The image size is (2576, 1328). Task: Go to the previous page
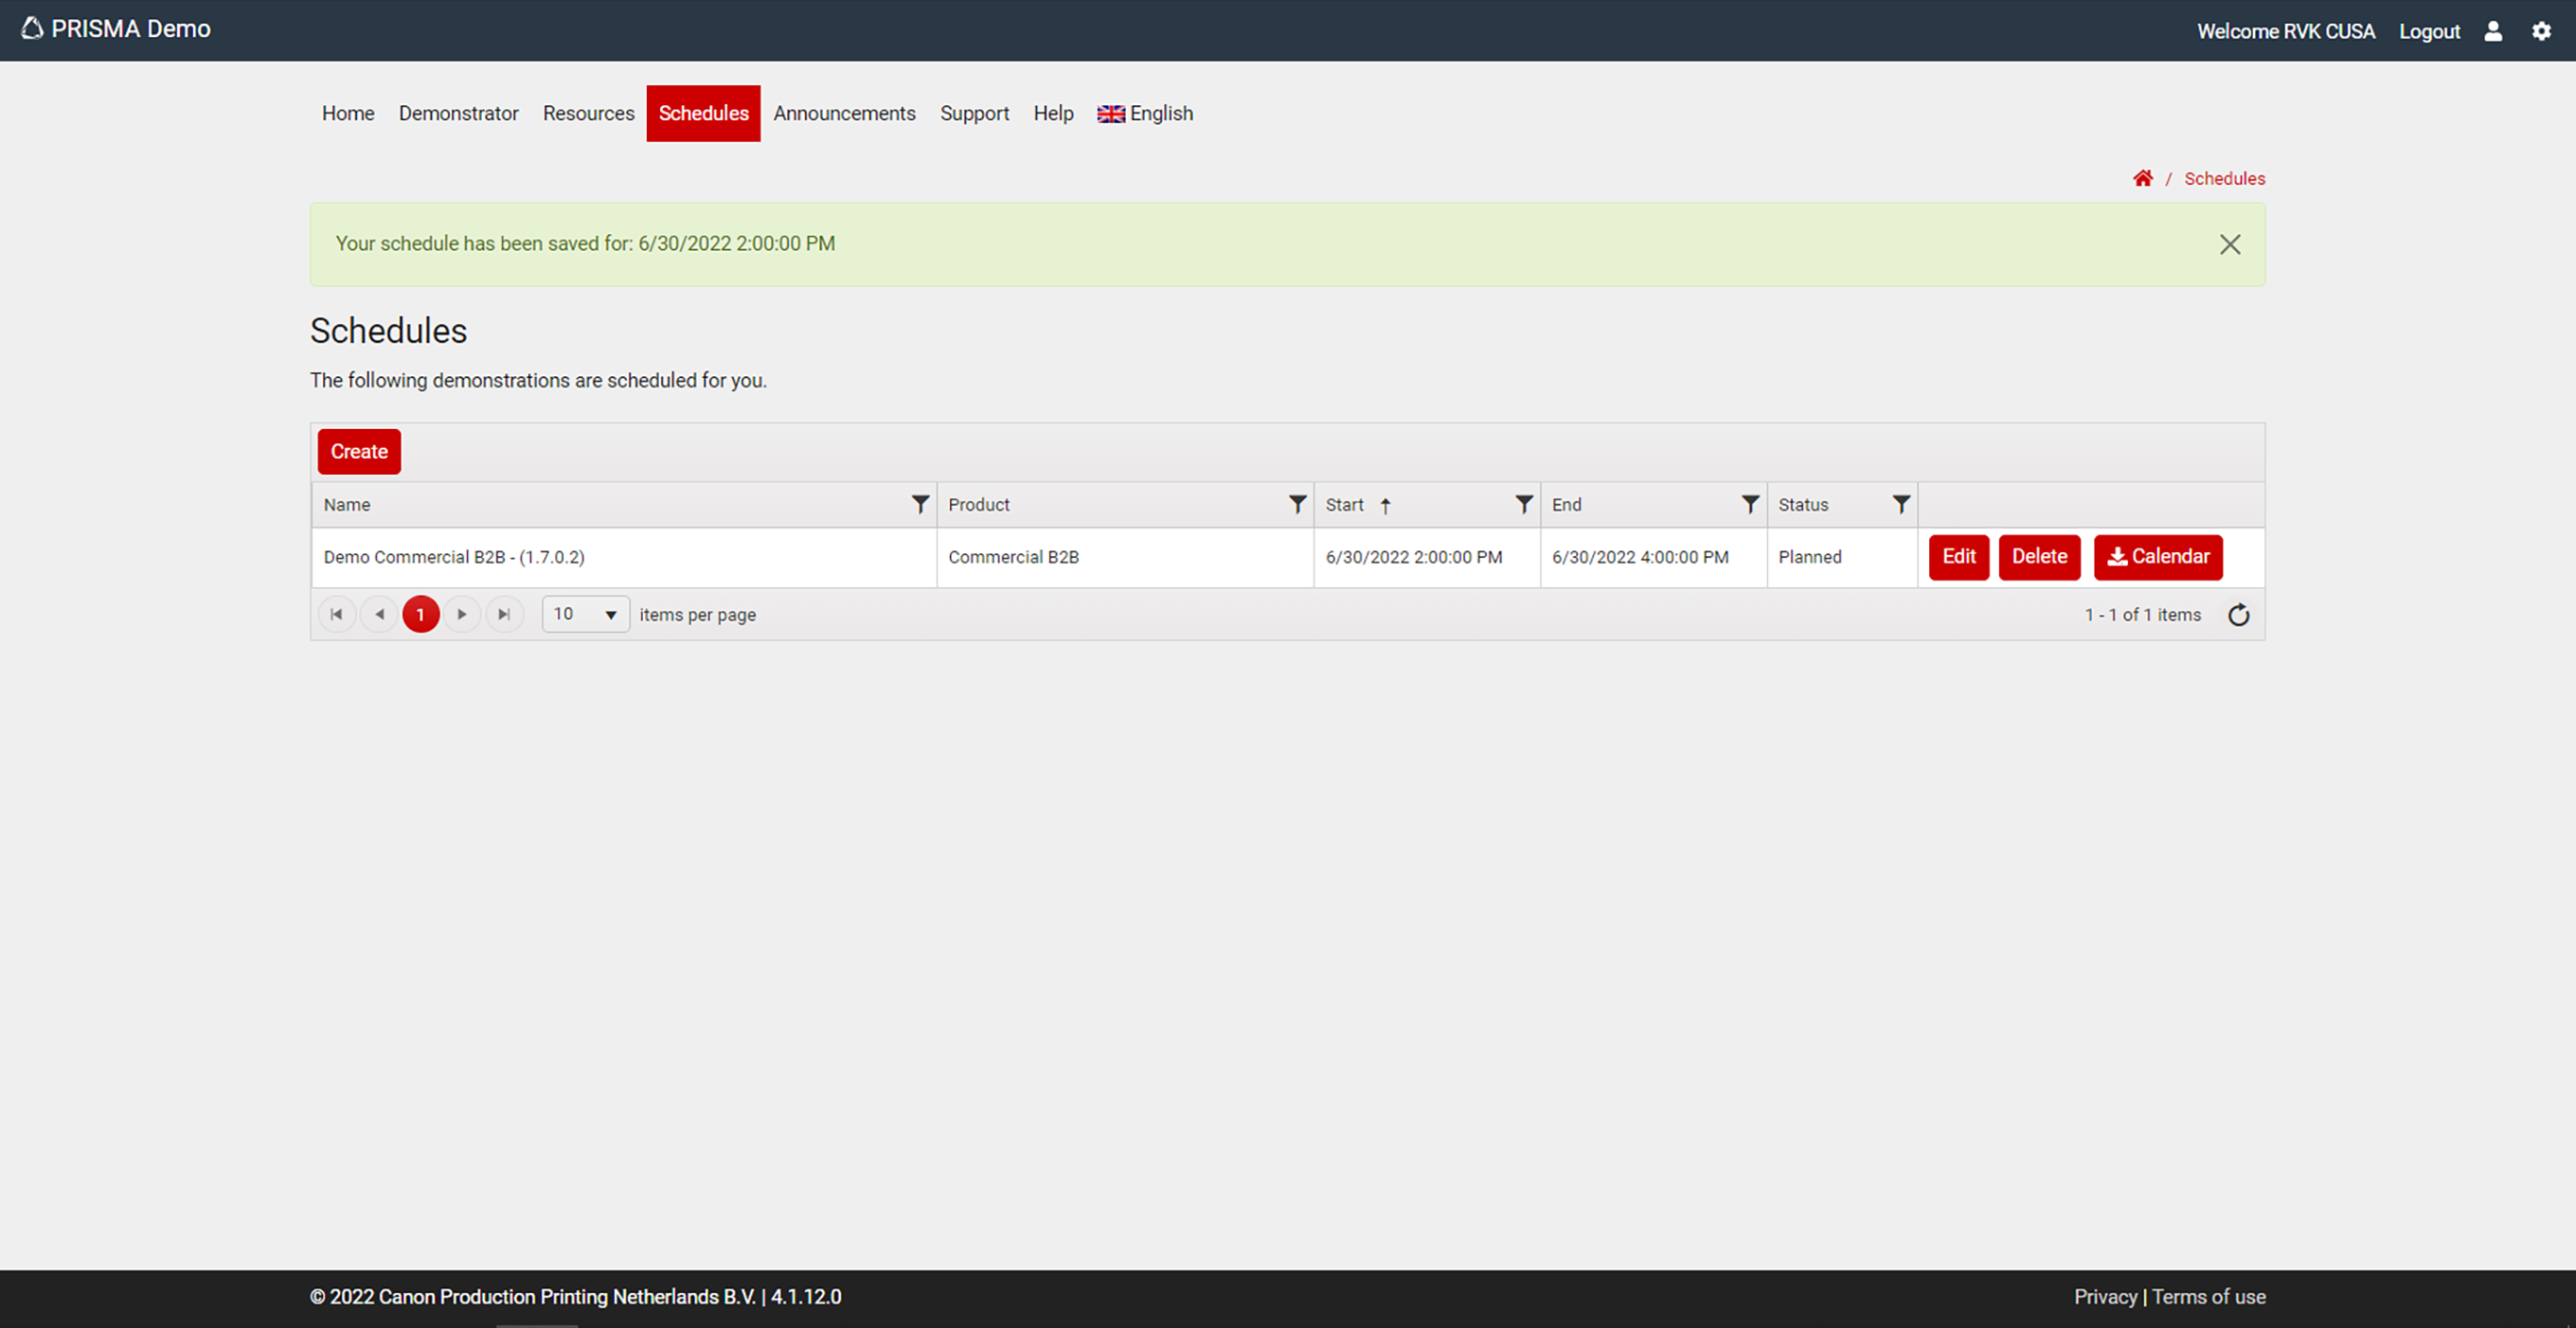coord(379,614)
